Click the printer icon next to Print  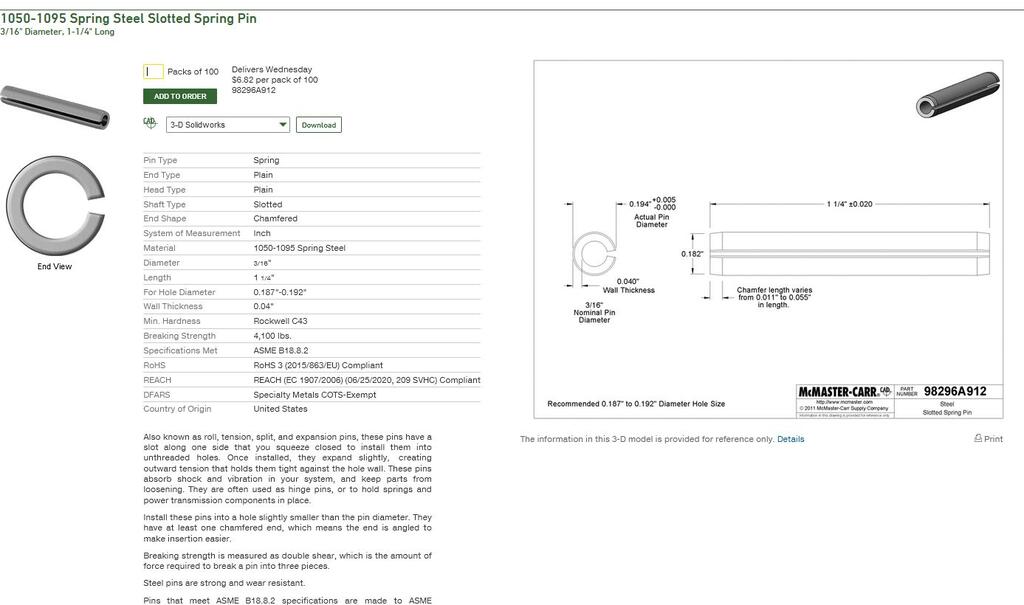(978, 438)
